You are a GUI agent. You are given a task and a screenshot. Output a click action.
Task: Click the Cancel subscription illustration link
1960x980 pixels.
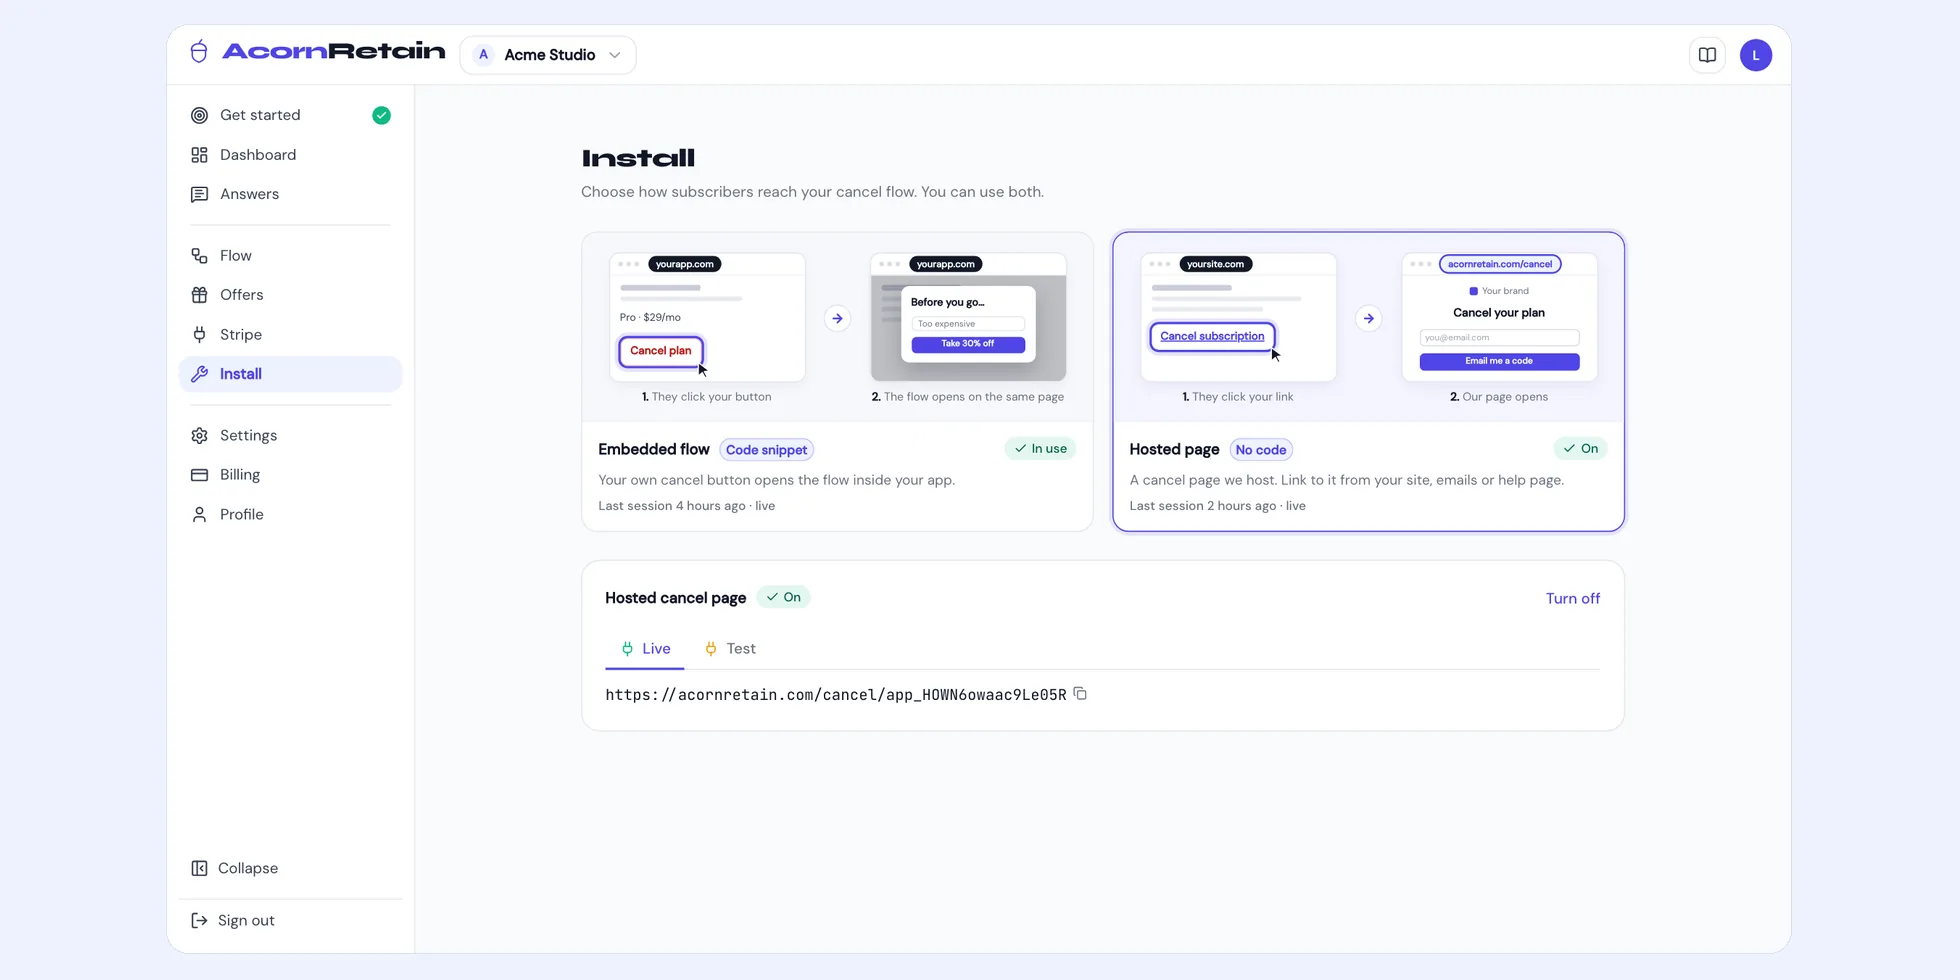coord(1212,336)
